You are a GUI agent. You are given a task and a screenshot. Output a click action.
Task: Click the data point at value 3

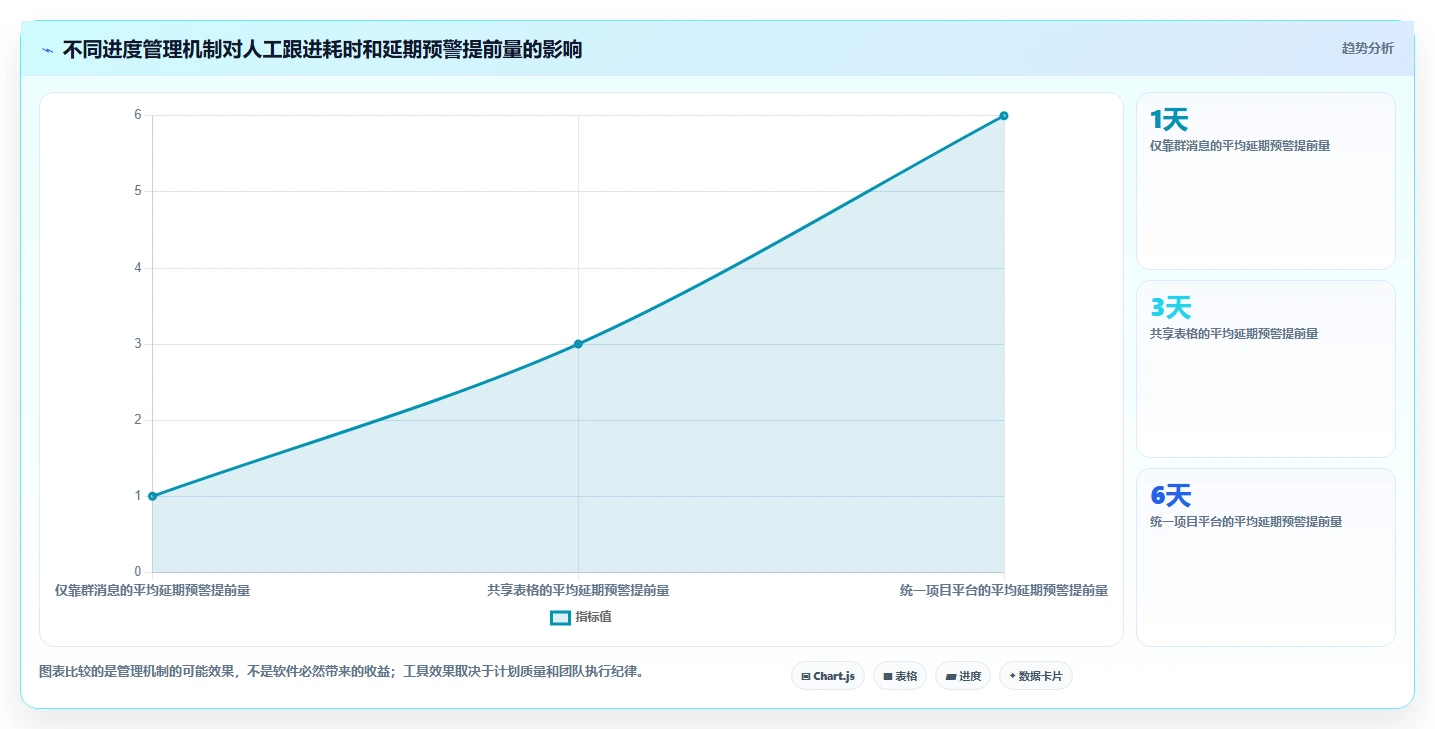pos(578,344)
